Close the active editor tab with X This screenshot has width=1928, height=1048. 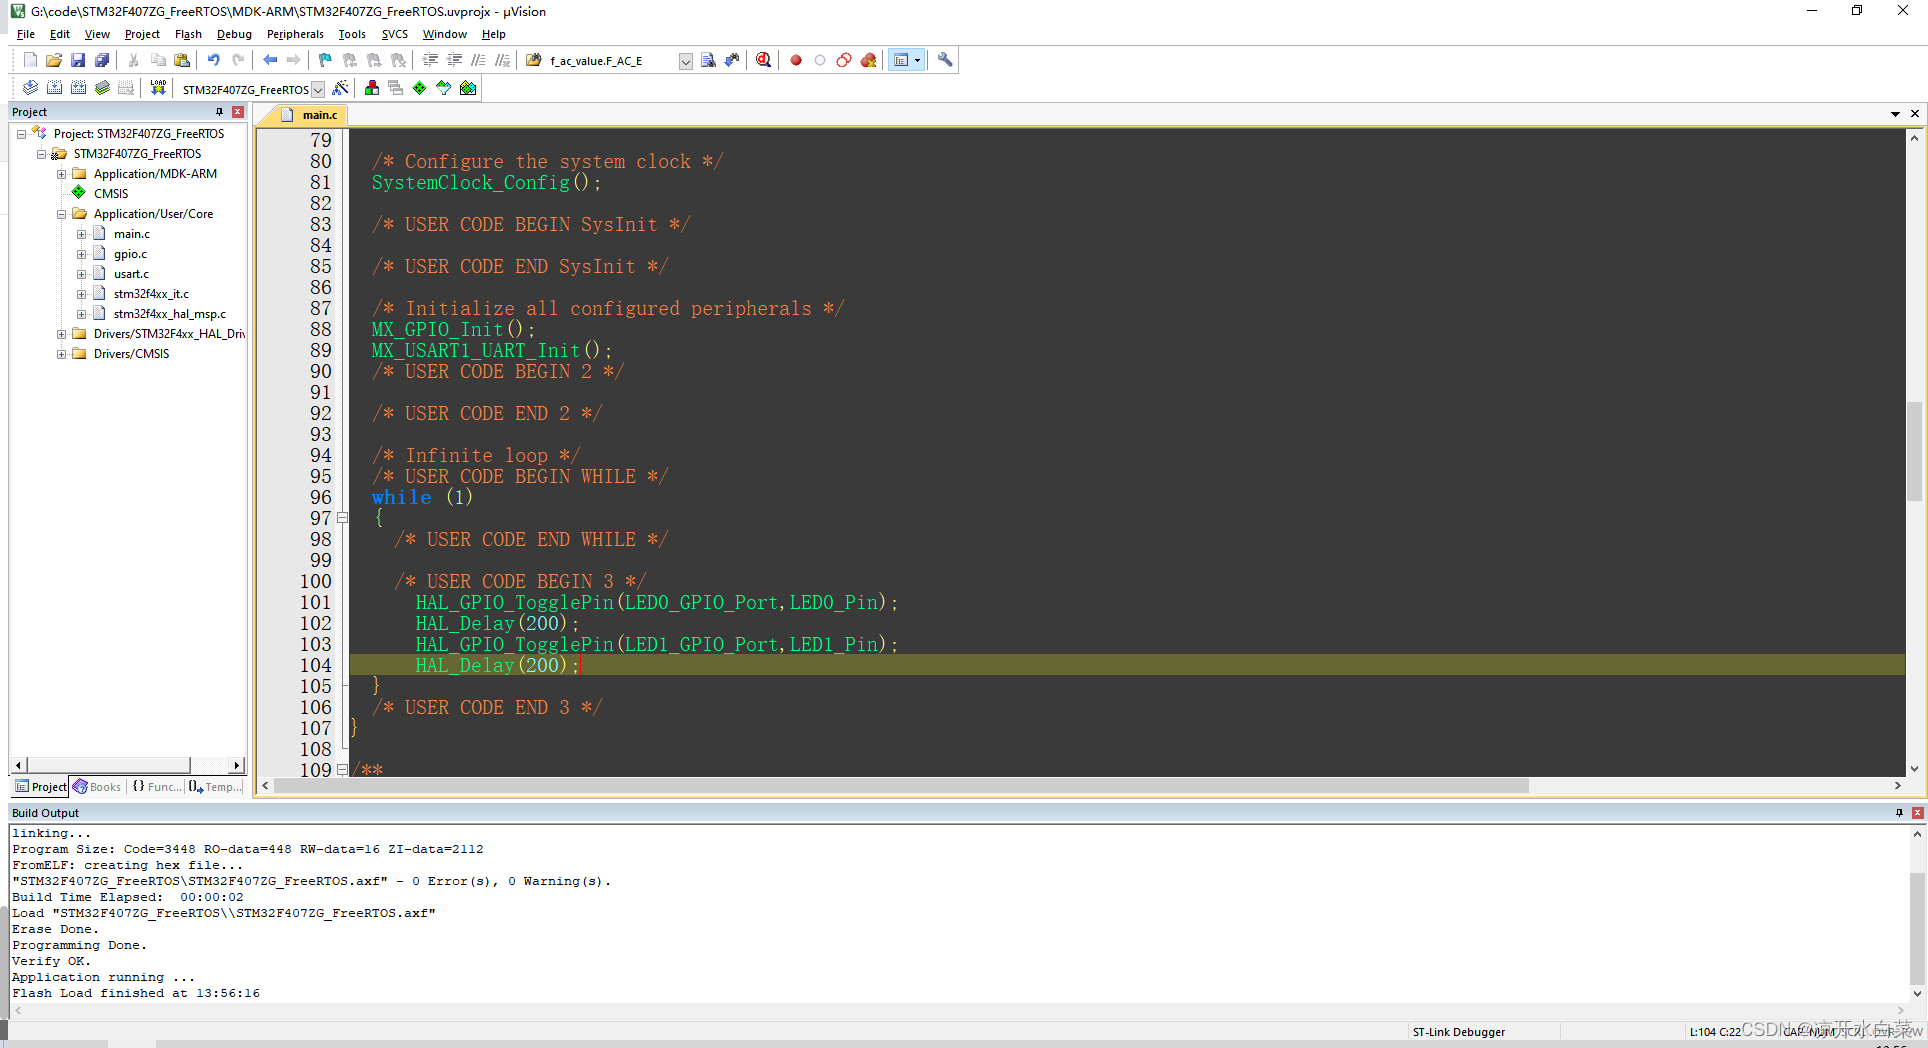(1915, 114)
